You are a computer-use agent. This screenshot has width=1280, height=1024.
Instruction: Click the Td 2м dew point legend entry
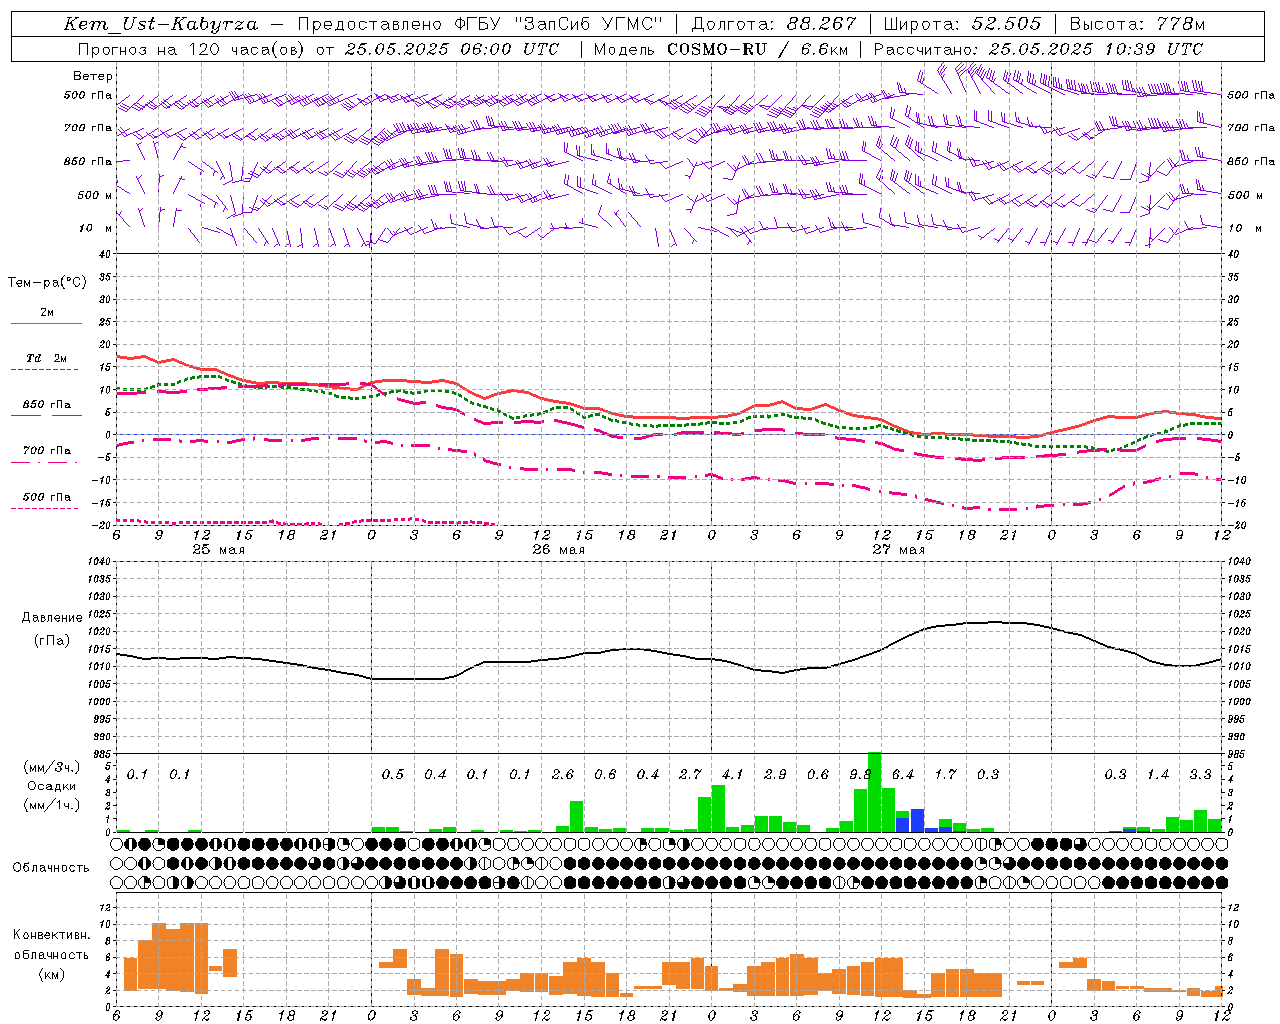point(47,358)
